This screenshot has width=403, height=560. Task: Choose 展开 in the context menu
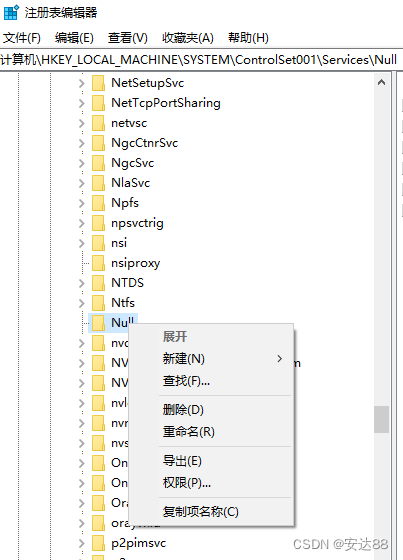tap(175, 336)
